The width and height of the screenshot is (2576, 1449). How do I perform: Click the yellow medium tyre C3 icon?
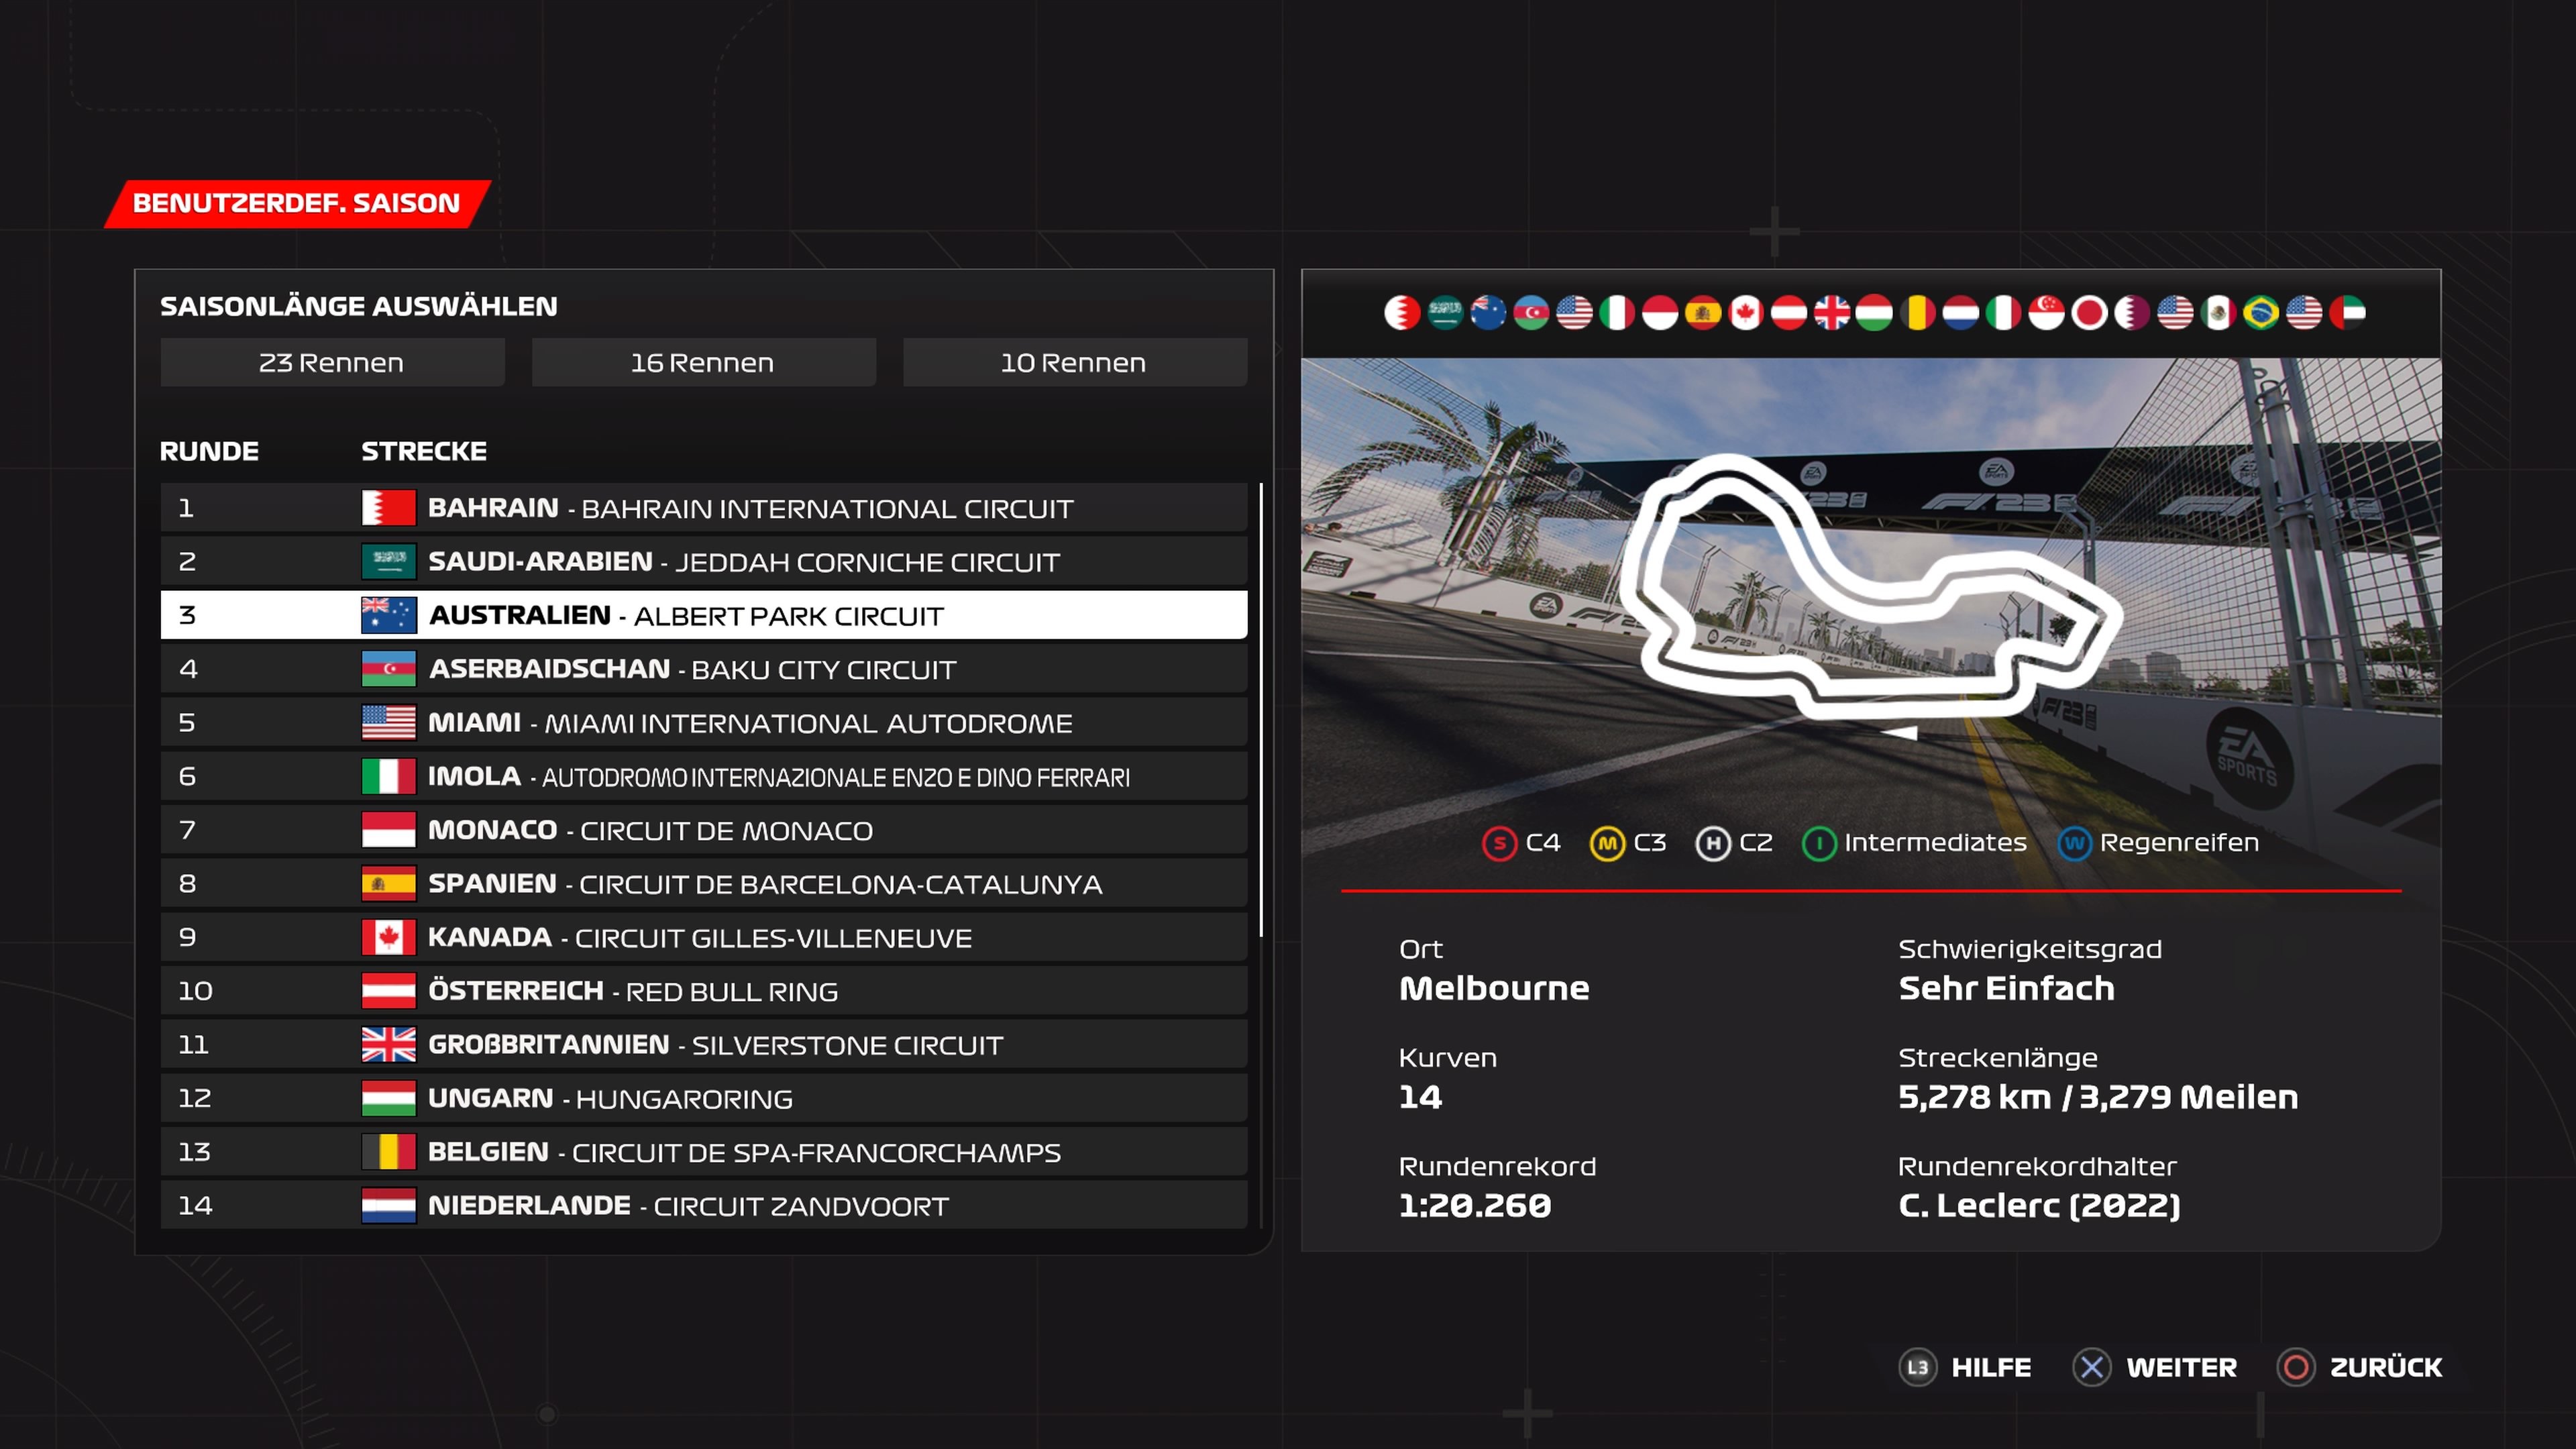click(x=1607, y=844)
